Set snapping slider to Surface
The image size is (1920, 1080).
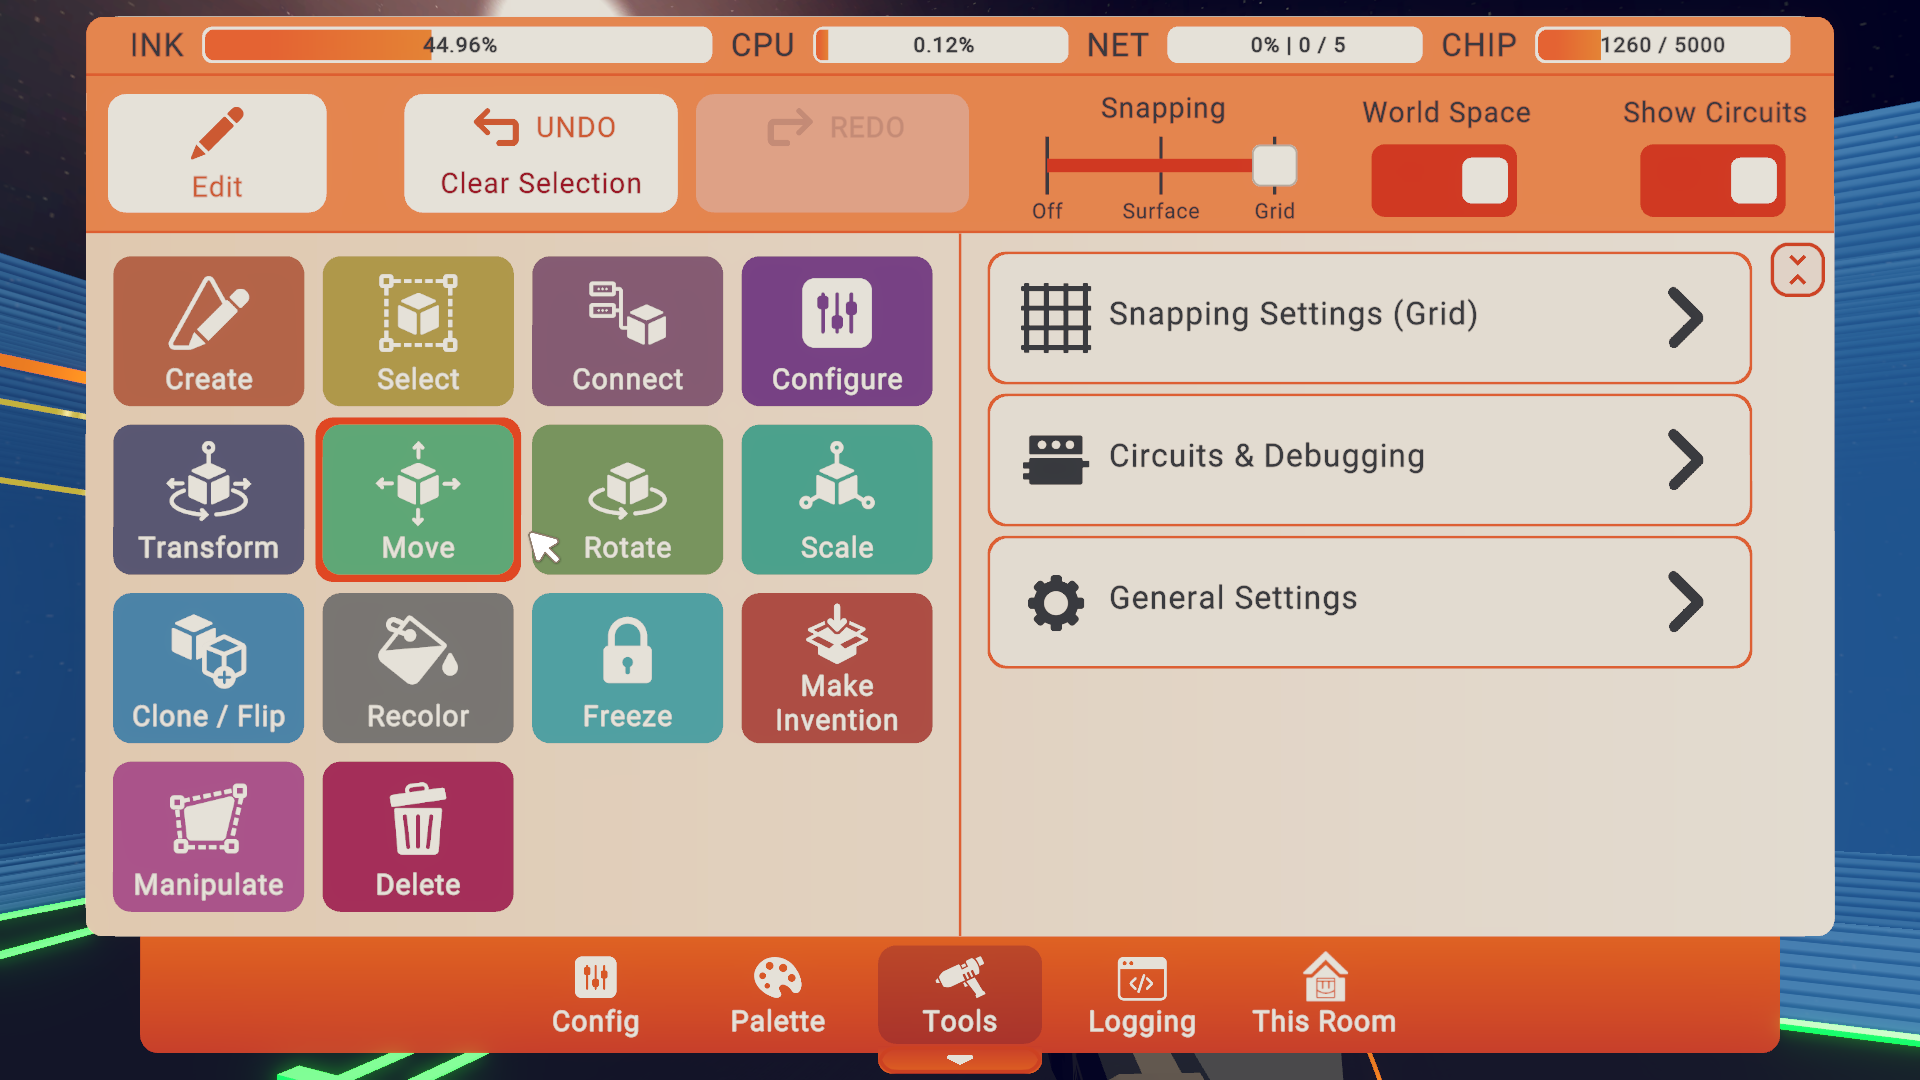tap(1160, 166)
